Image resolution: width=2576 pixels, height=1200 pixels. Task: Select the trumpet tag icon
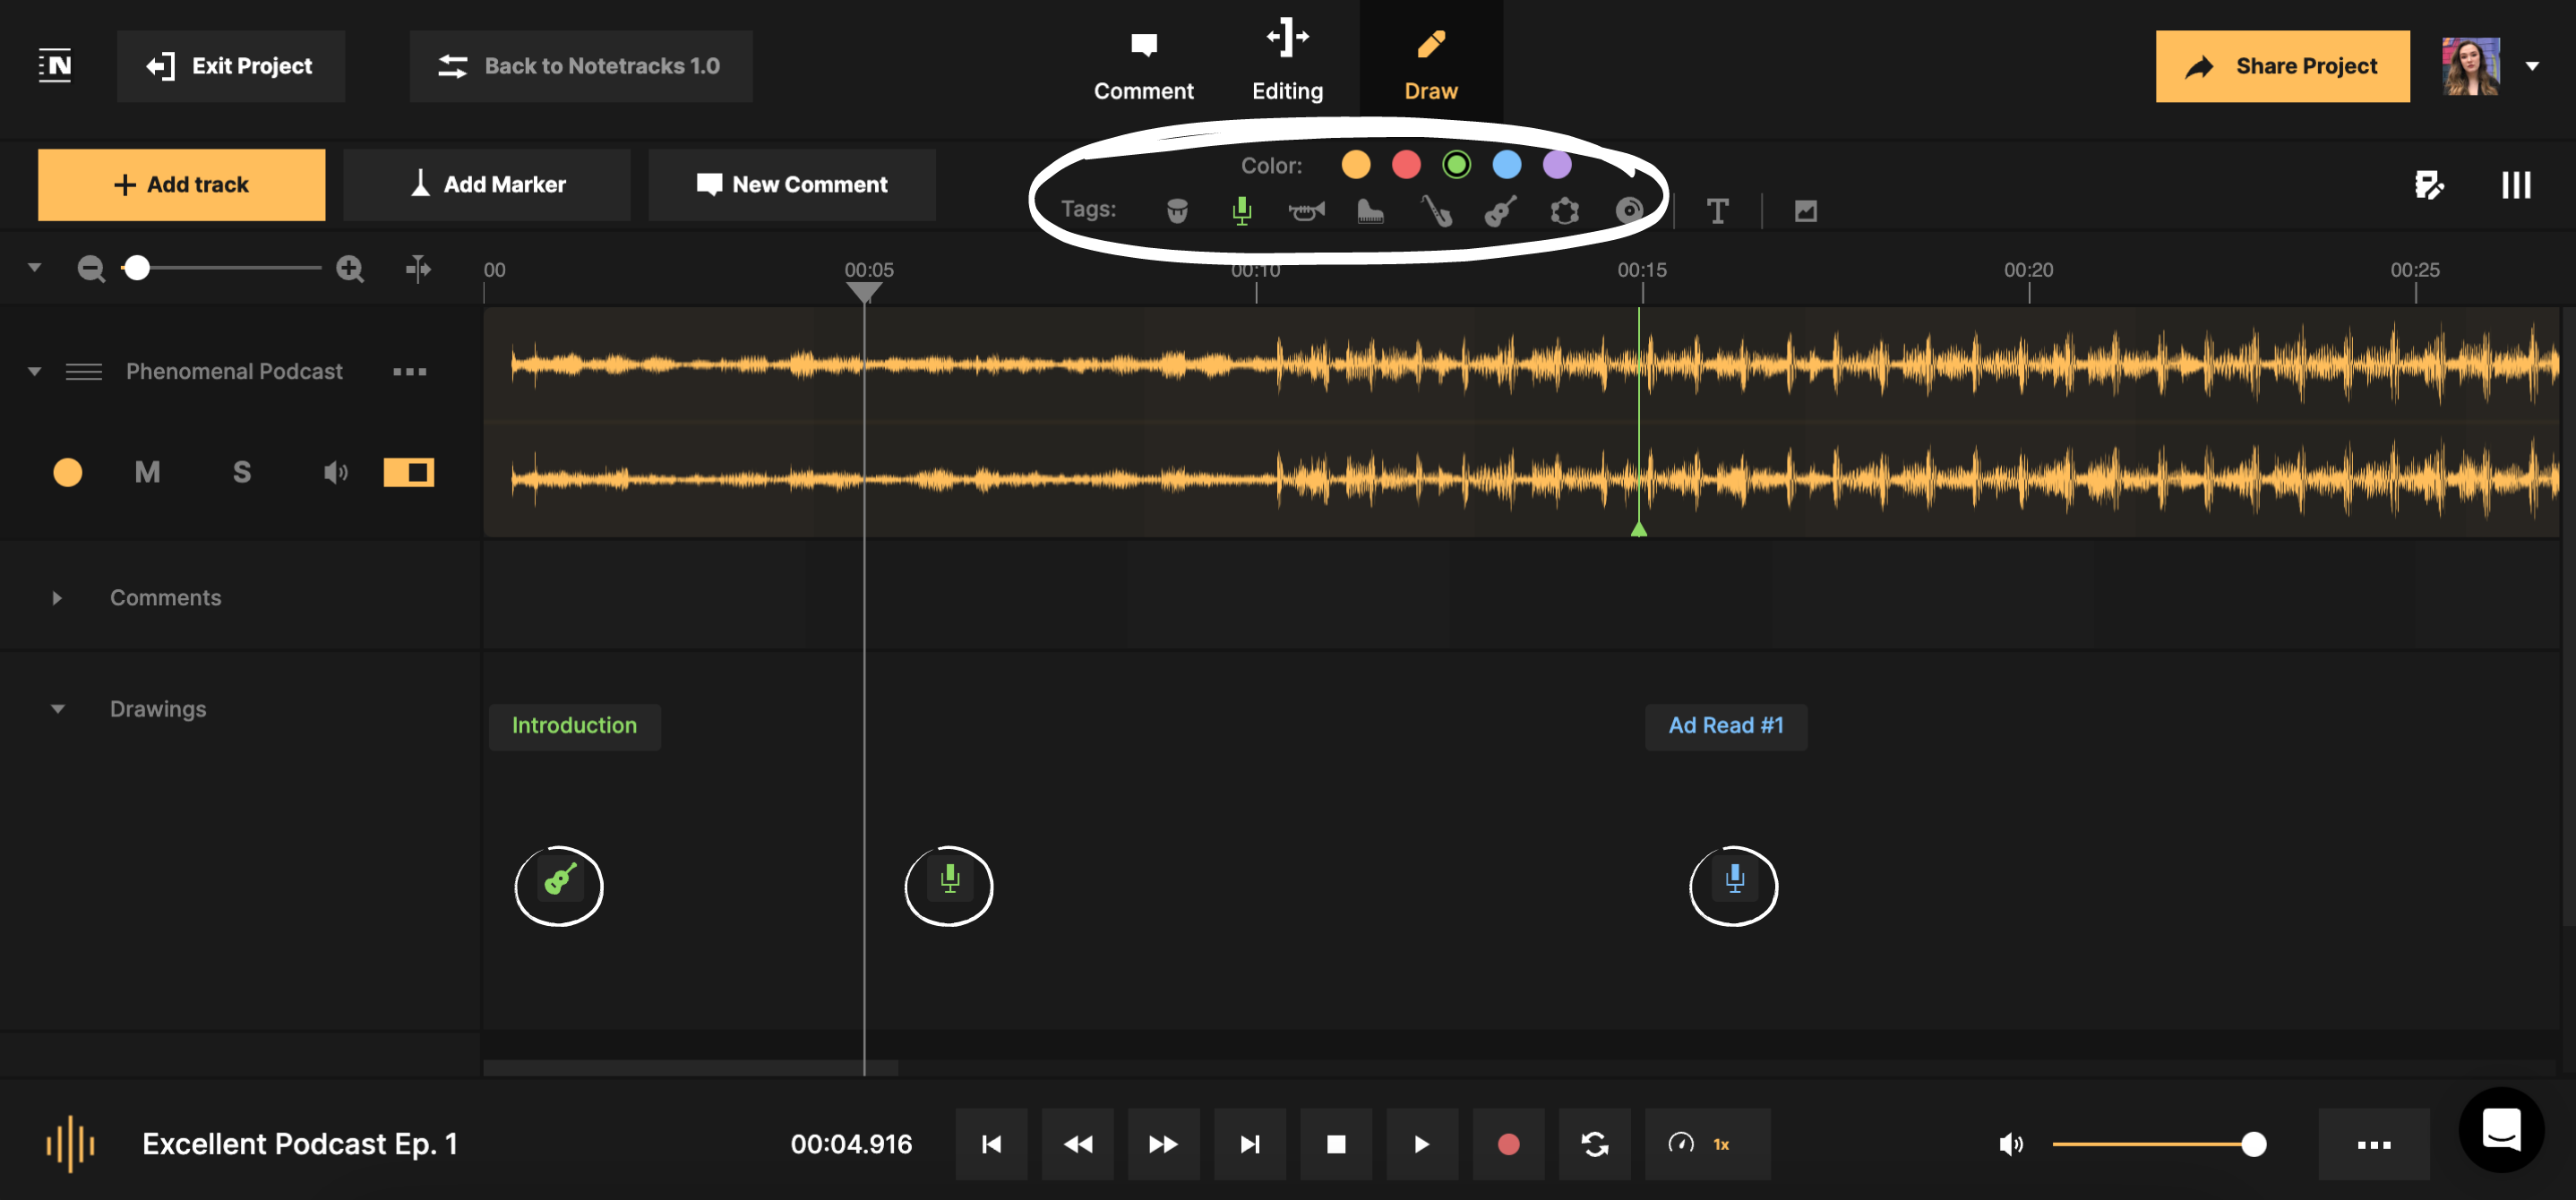(x=1307, y=210)
